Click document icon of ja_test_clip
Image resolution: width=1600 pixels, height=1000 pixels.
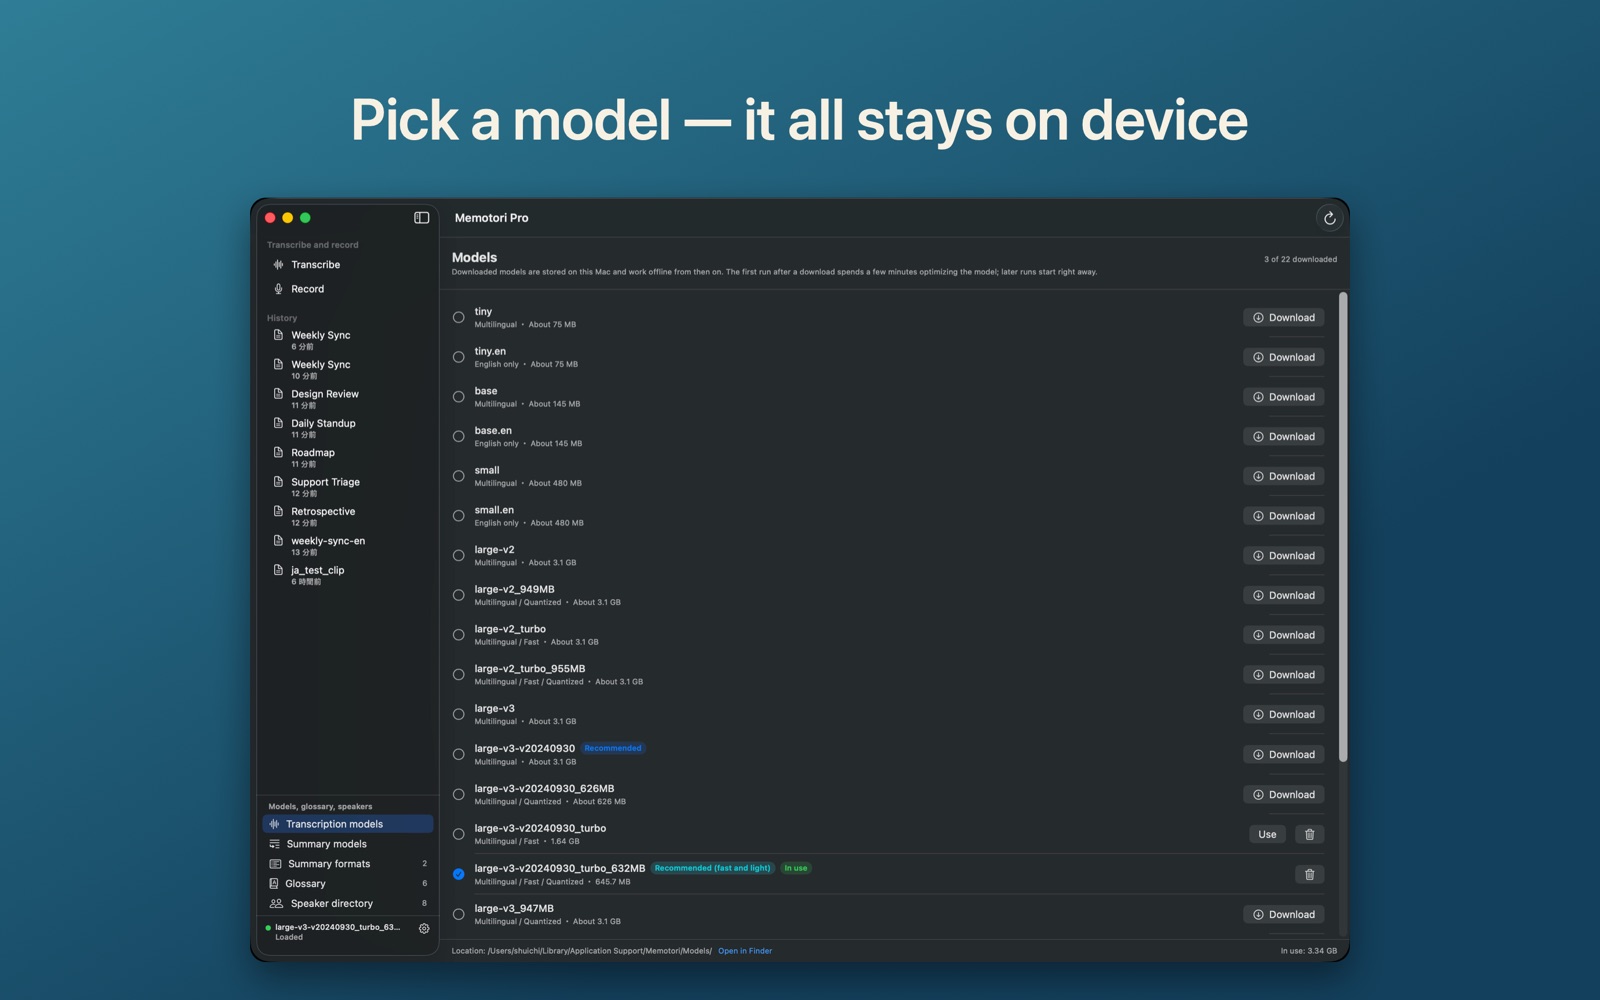pos(278,570)
